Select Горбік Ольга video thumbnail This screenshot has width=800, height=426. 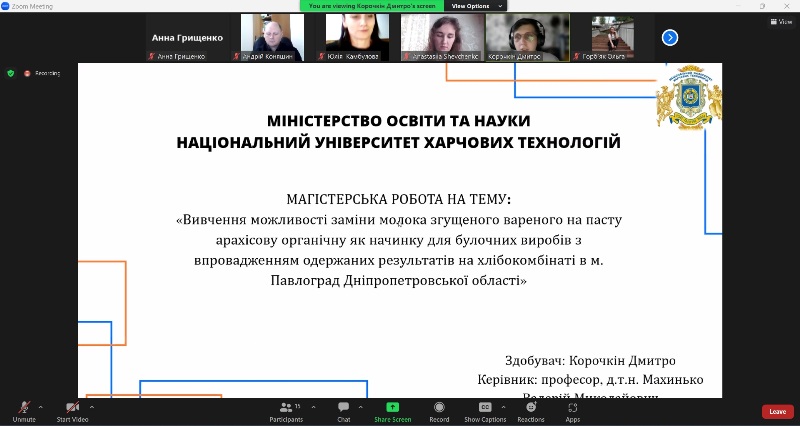click(612, 38)
